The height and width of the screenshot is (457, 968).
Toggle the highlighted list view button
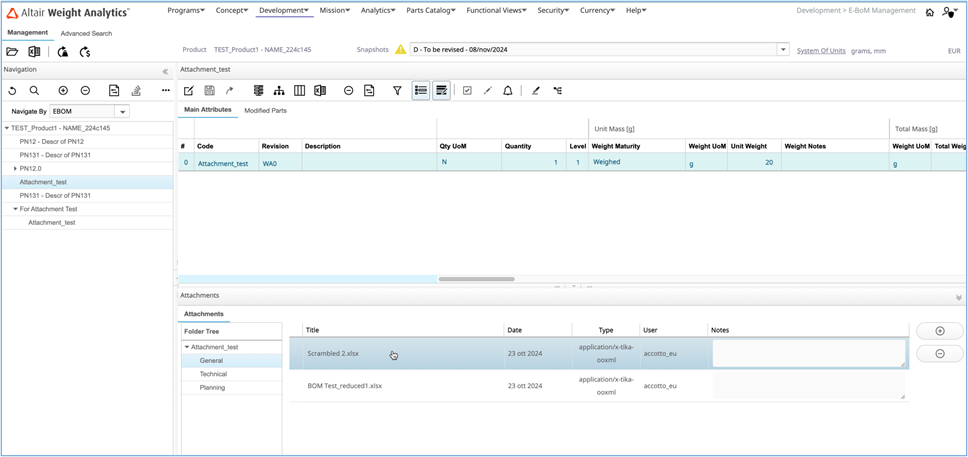tap(421, 91)
